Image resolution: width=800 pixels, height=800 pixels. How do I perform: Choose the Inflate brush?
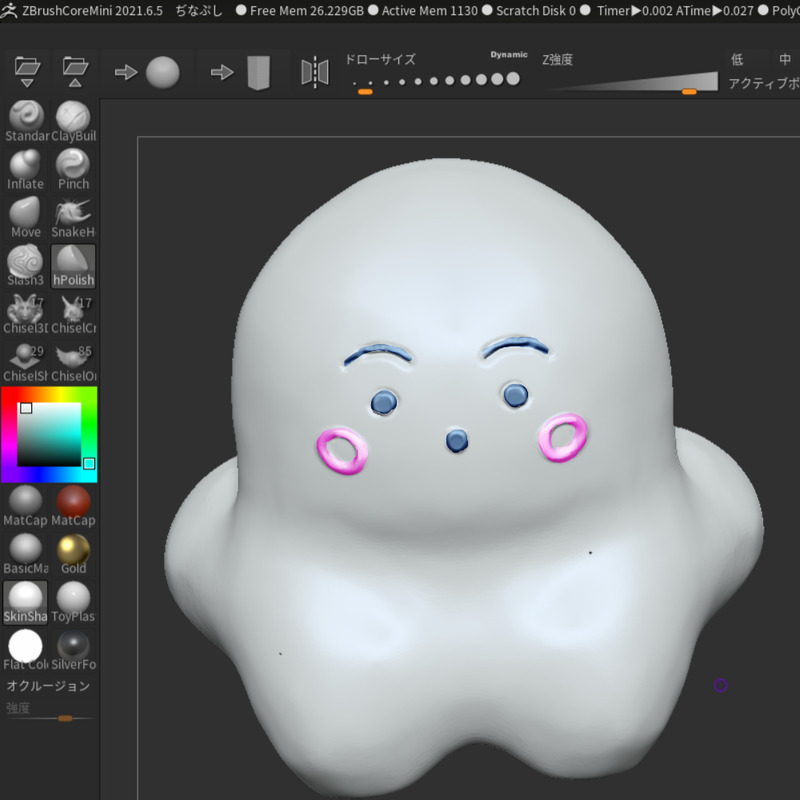point(26,167)
